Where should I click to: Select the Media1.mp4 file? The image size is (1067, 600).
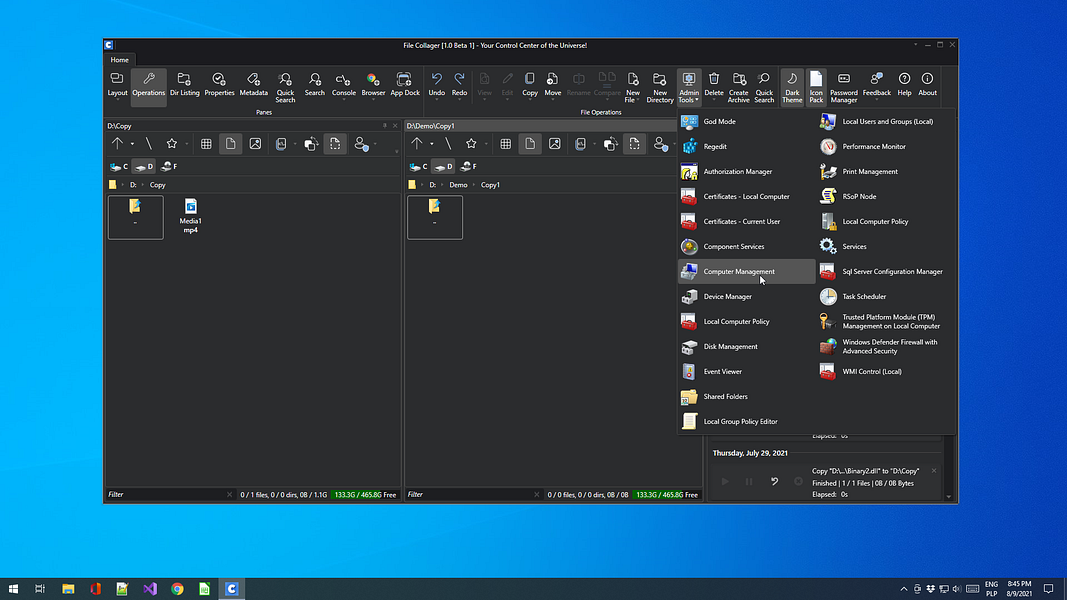click(190, 215)
